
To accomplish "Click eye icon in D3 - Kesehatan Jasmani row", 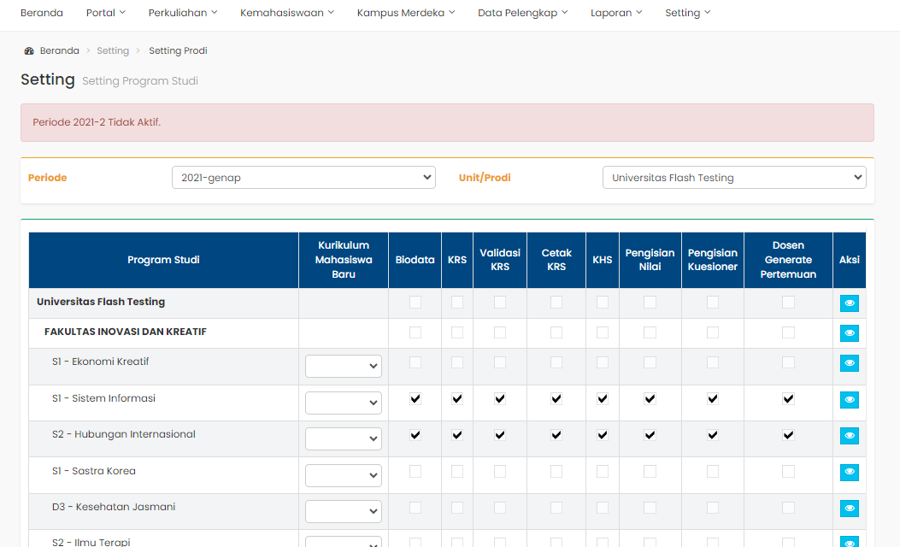I will 849,508.
